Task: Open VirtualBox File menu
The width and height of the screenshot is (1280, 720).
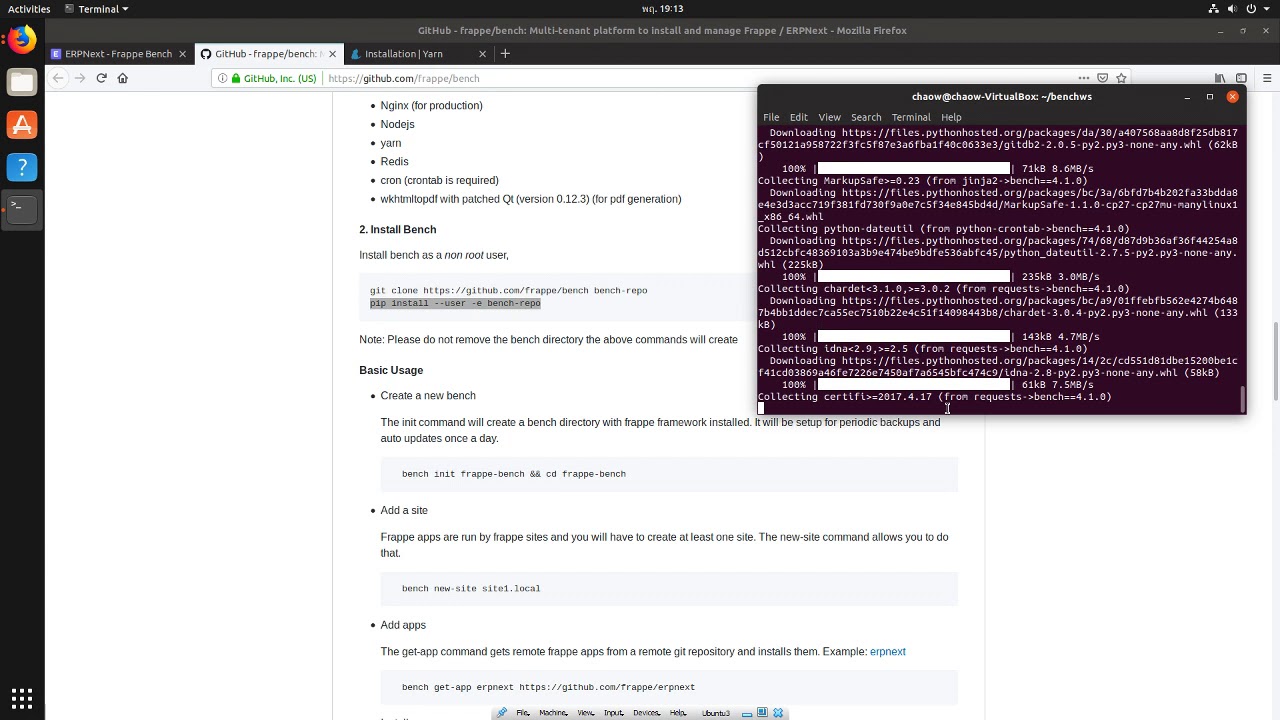Action: 522,713
